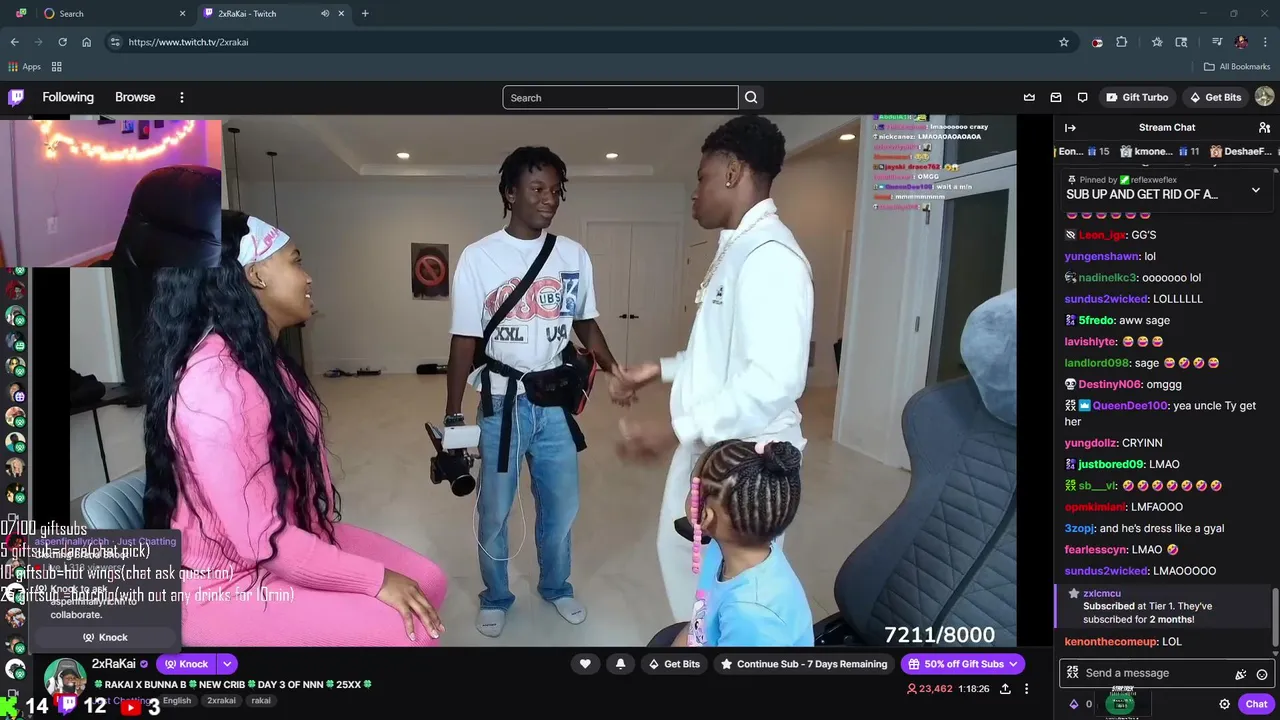Open the party celebration icon in chat input
This screenshot has height=720, width=1280.
pyautogui.click(x=1241, y=674)
